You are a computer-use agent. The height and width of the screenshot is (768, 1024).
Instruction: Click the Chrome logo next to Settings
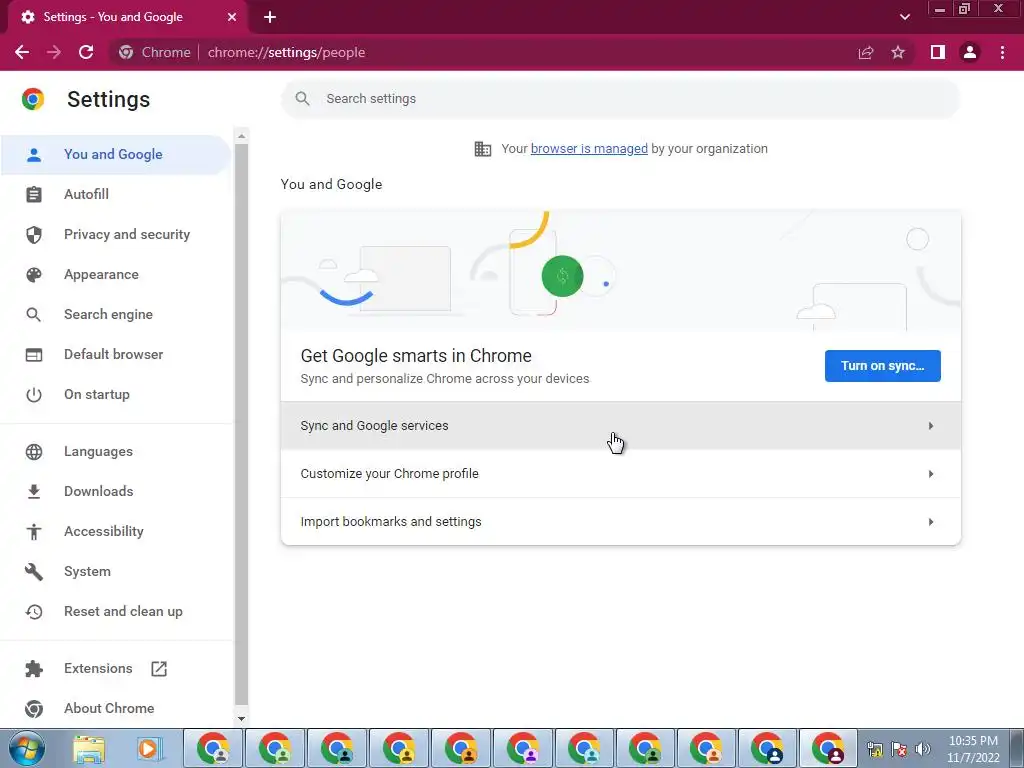tap(33, 99)
